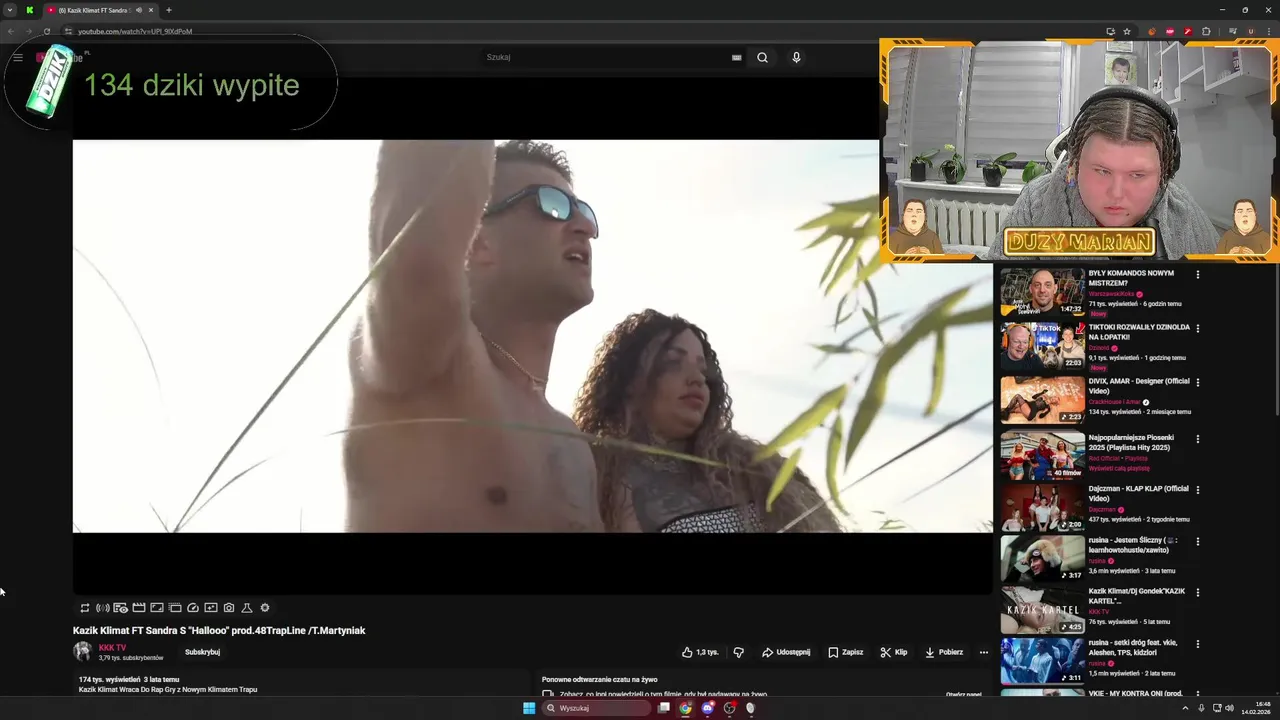
Task: Click the search magnifier icon in YouTube
Action: tap(762, 57)
